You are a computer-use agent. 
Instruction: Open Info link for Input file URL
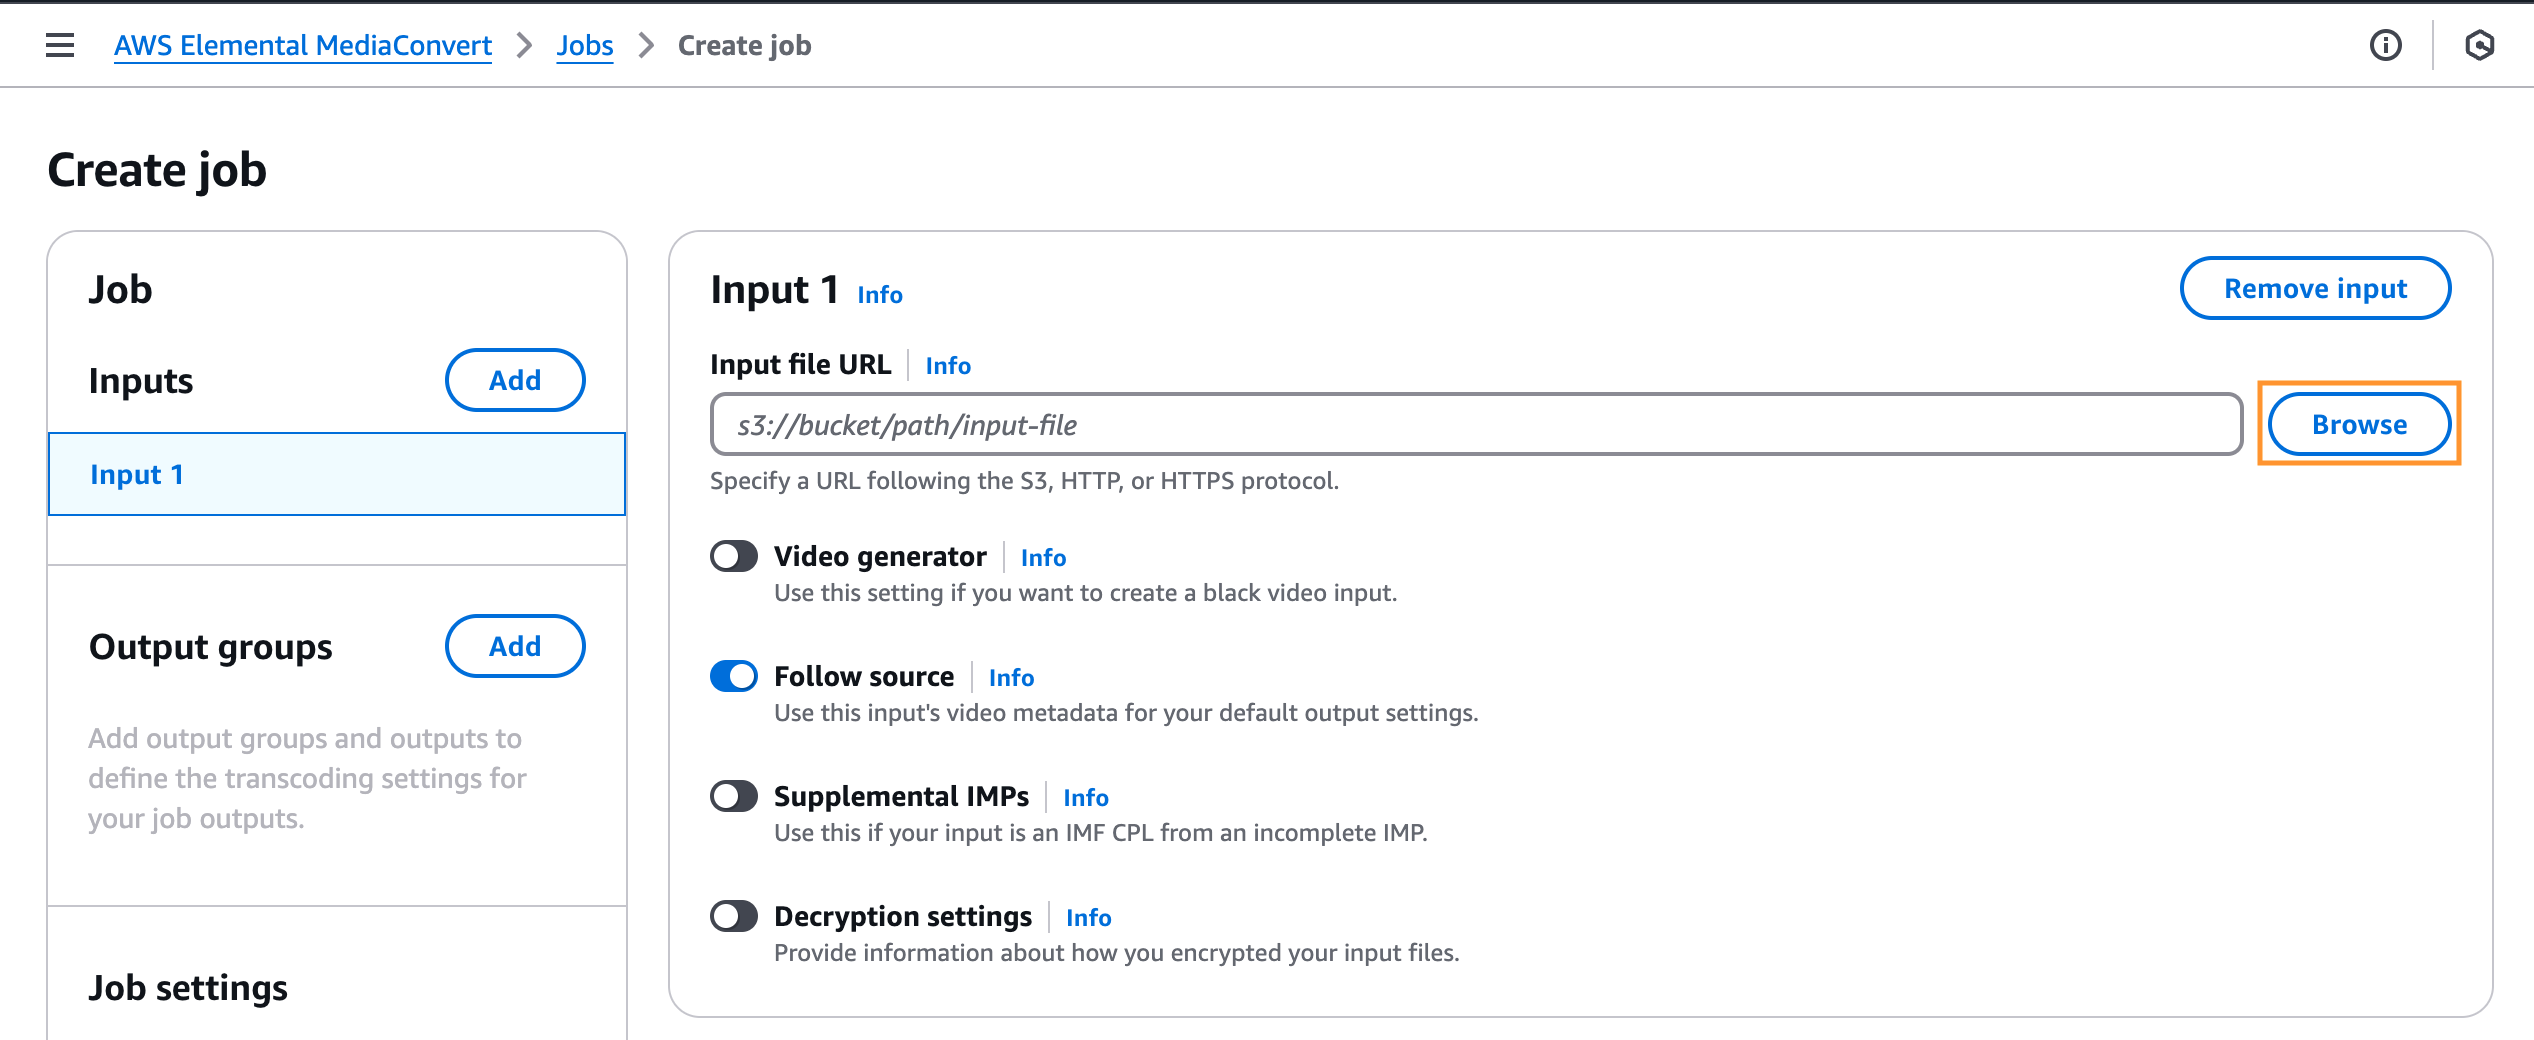[x=947, y=365]
